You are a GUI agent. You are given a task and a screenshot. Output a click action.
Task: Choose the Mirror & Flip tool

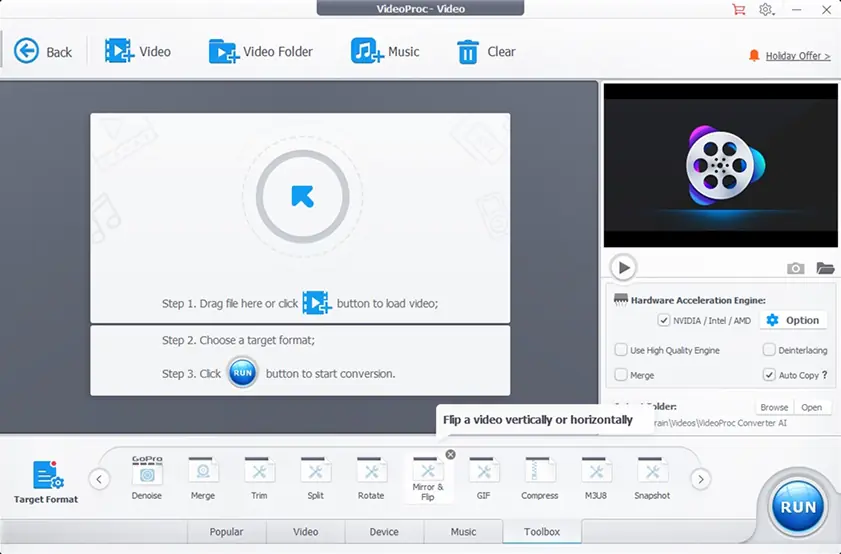click(427, 479)
